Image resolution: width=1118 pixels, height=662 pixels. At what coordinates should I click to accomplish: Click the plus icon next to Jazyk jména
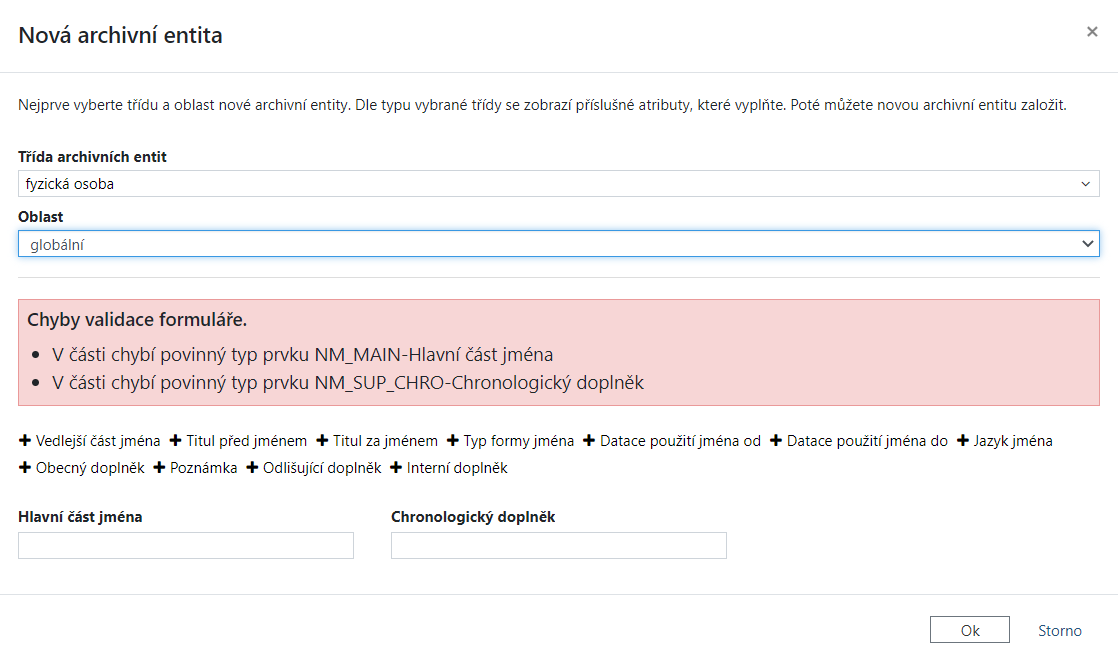click(x=963, y=441)
